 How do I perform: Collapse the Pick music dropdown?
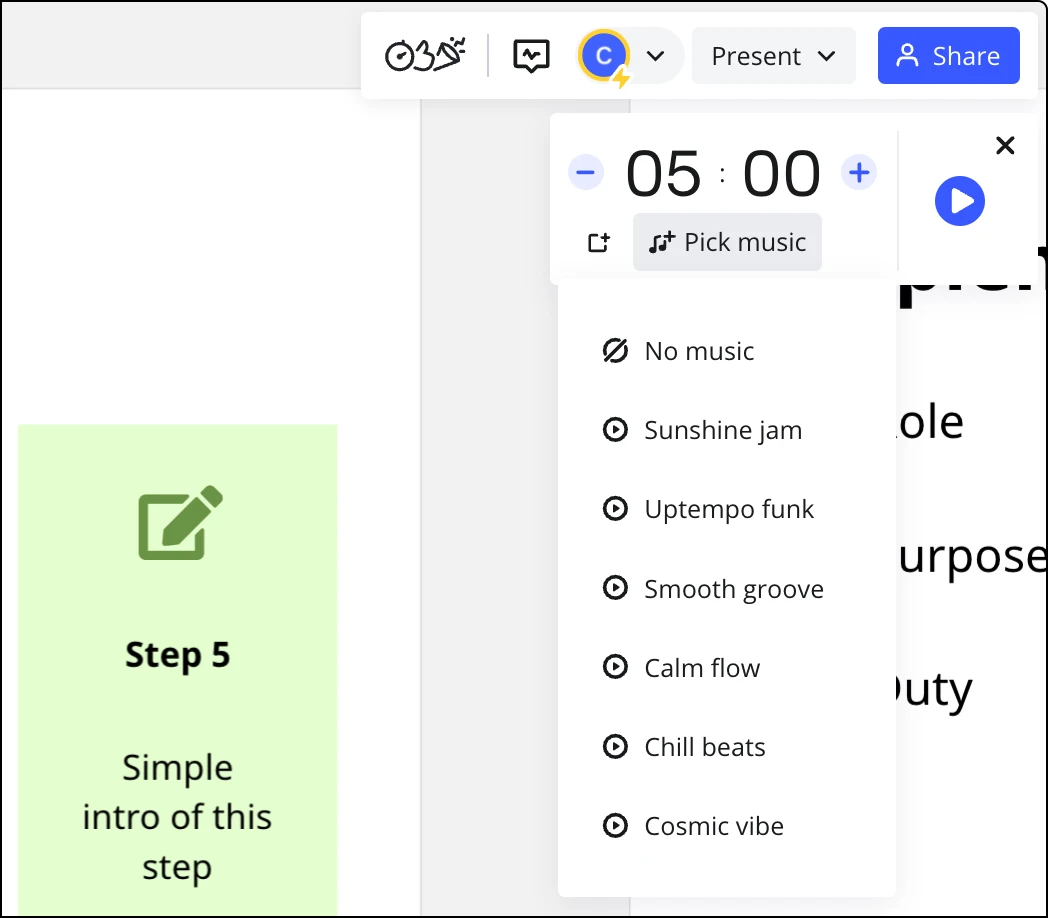click(727, 242)
